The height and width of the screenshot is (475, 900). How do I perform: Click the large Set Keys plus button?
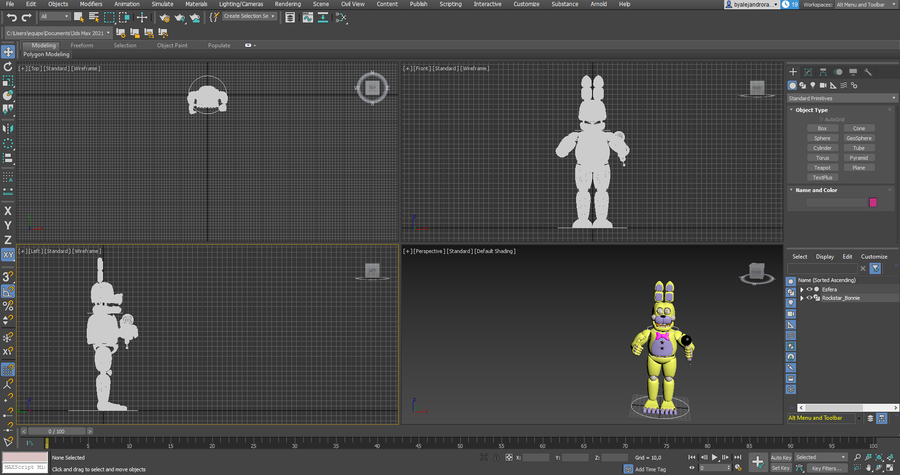pos(758,462)
